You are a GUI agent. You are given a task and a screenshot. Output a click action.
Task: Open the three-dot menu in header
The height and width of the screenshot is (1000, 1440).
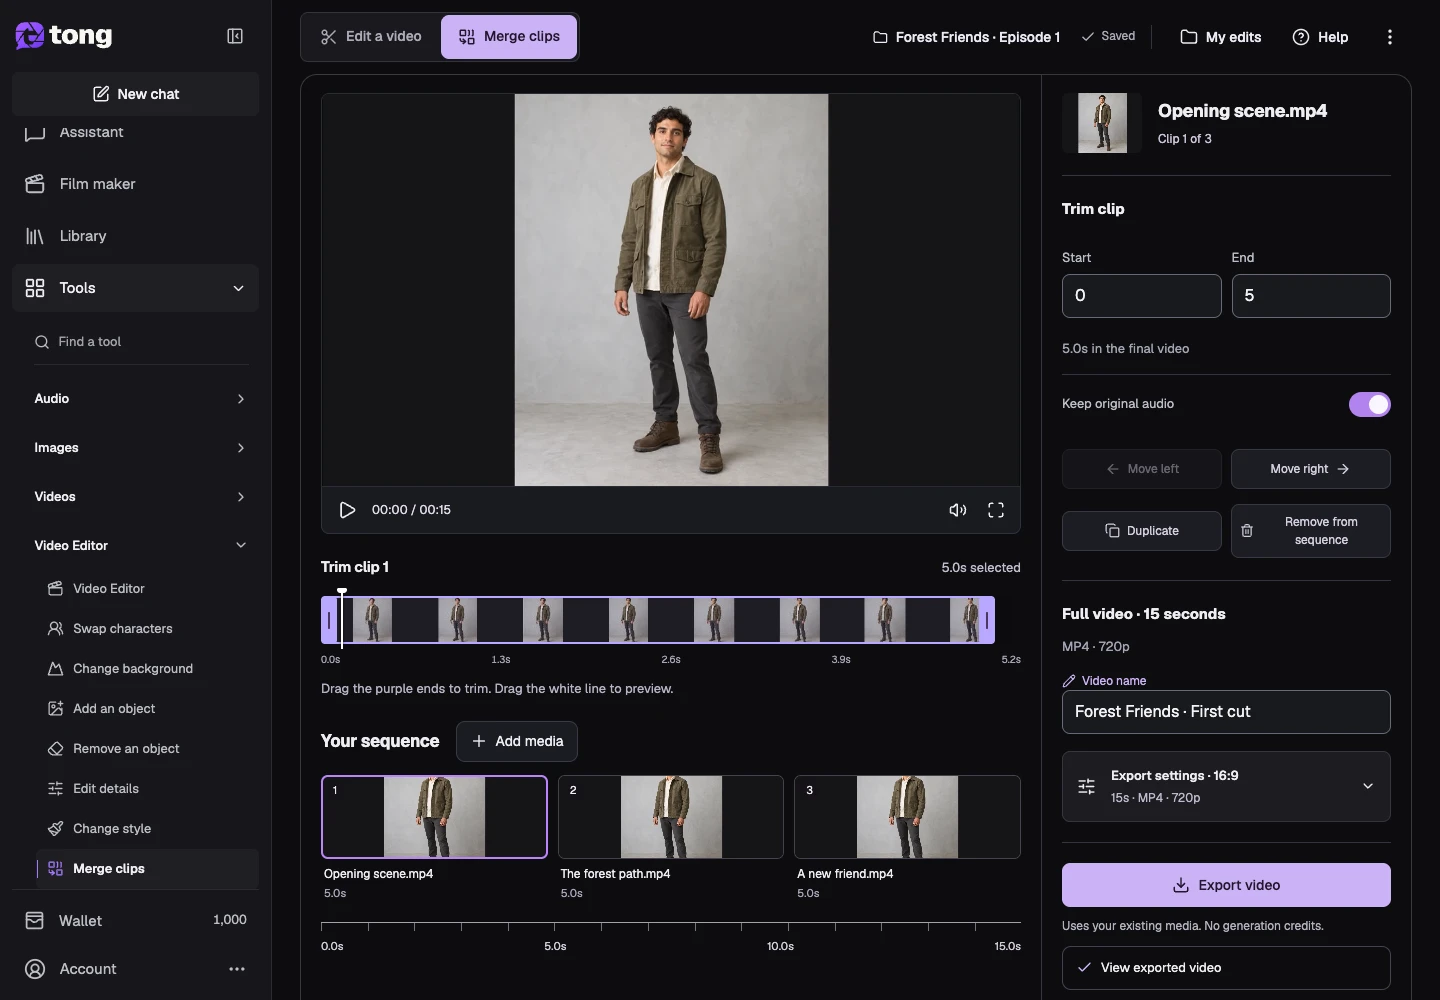1390,37
